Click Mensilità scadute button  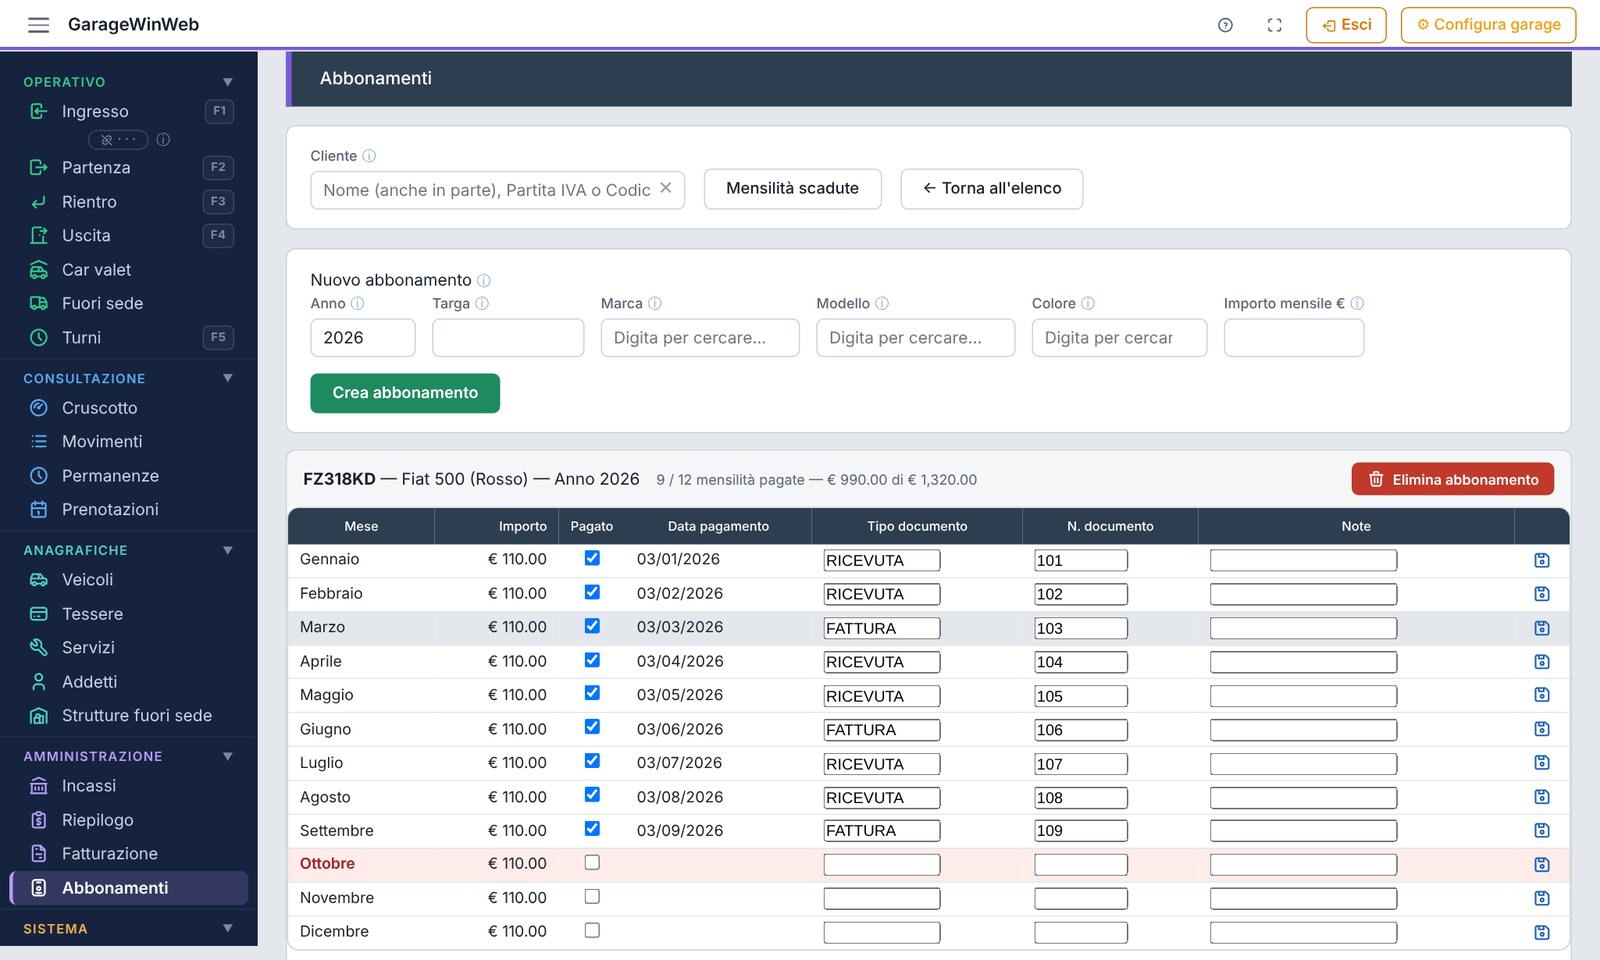point(792,189)
